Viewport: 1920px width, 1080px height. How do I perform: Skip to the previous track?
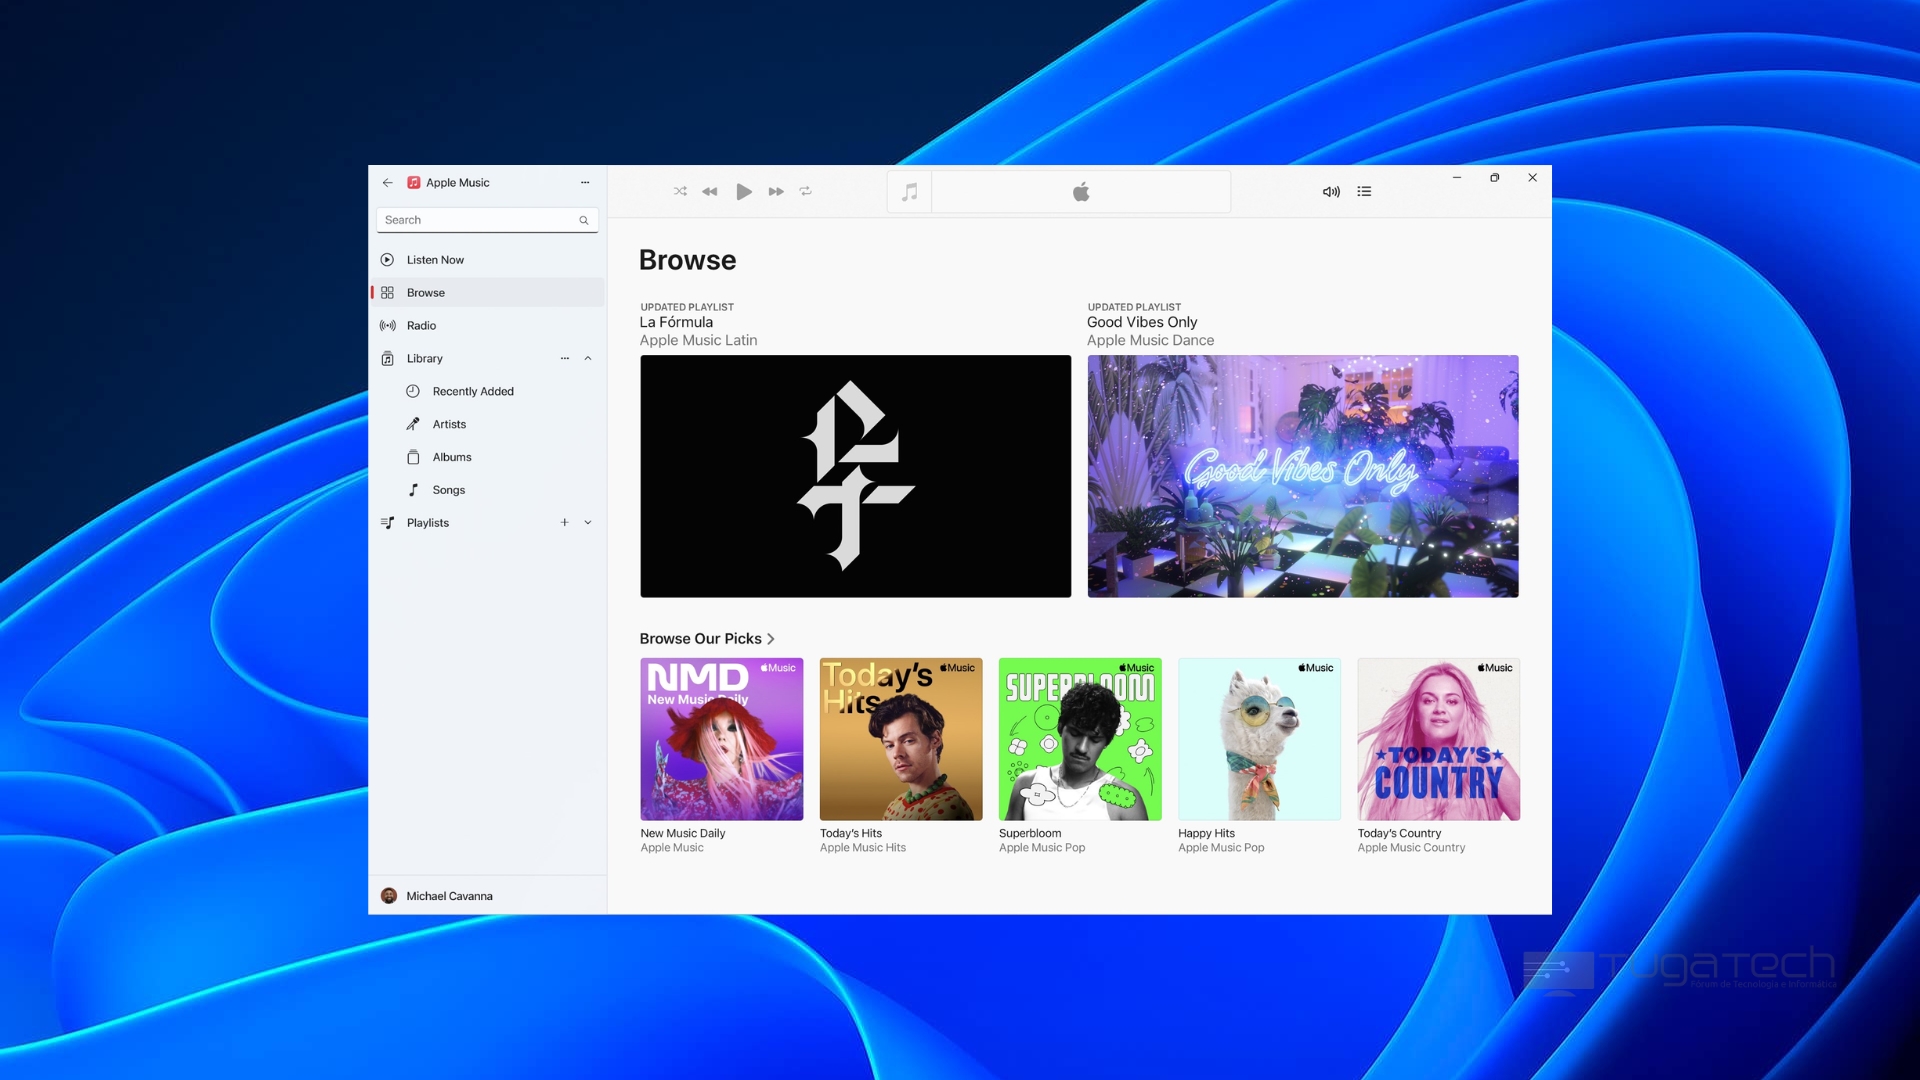(710, 191)
